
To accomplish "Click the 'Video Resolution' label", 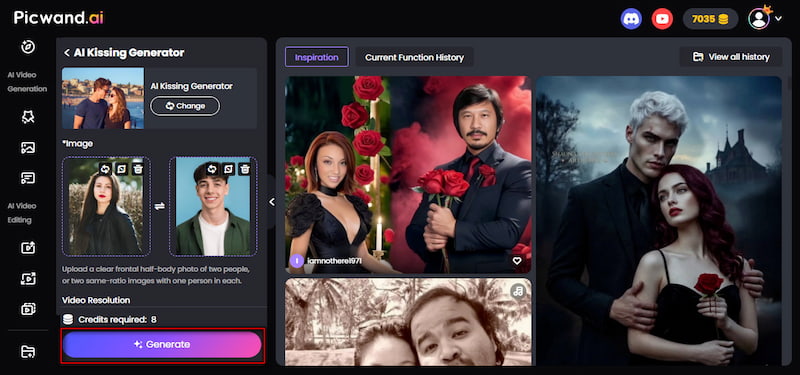I will [96, 300].
